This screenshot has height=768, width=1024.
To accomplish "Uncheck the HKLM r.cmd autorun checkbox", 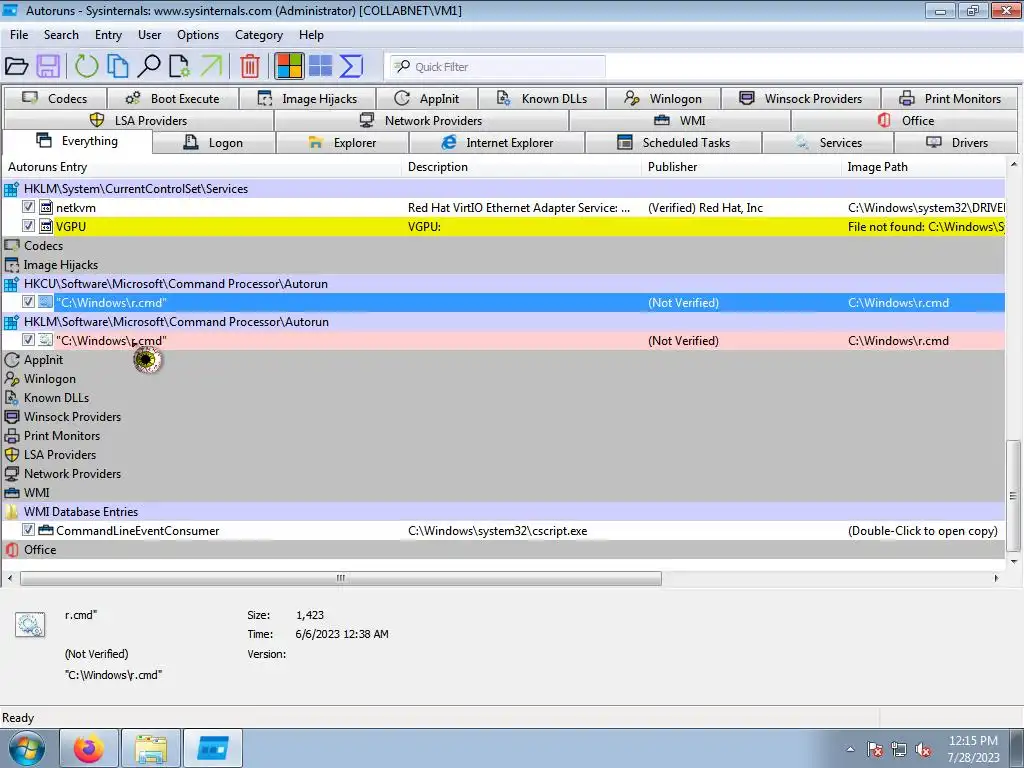I will click(x=28, y=340).
